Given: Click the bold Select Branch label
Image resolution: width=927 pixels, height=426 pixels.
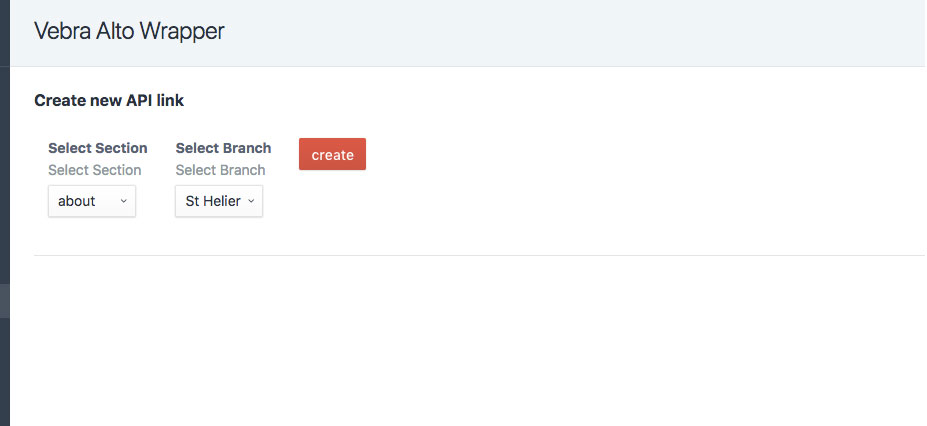Looking at the screenshot, I should click(x=223, y=148).
